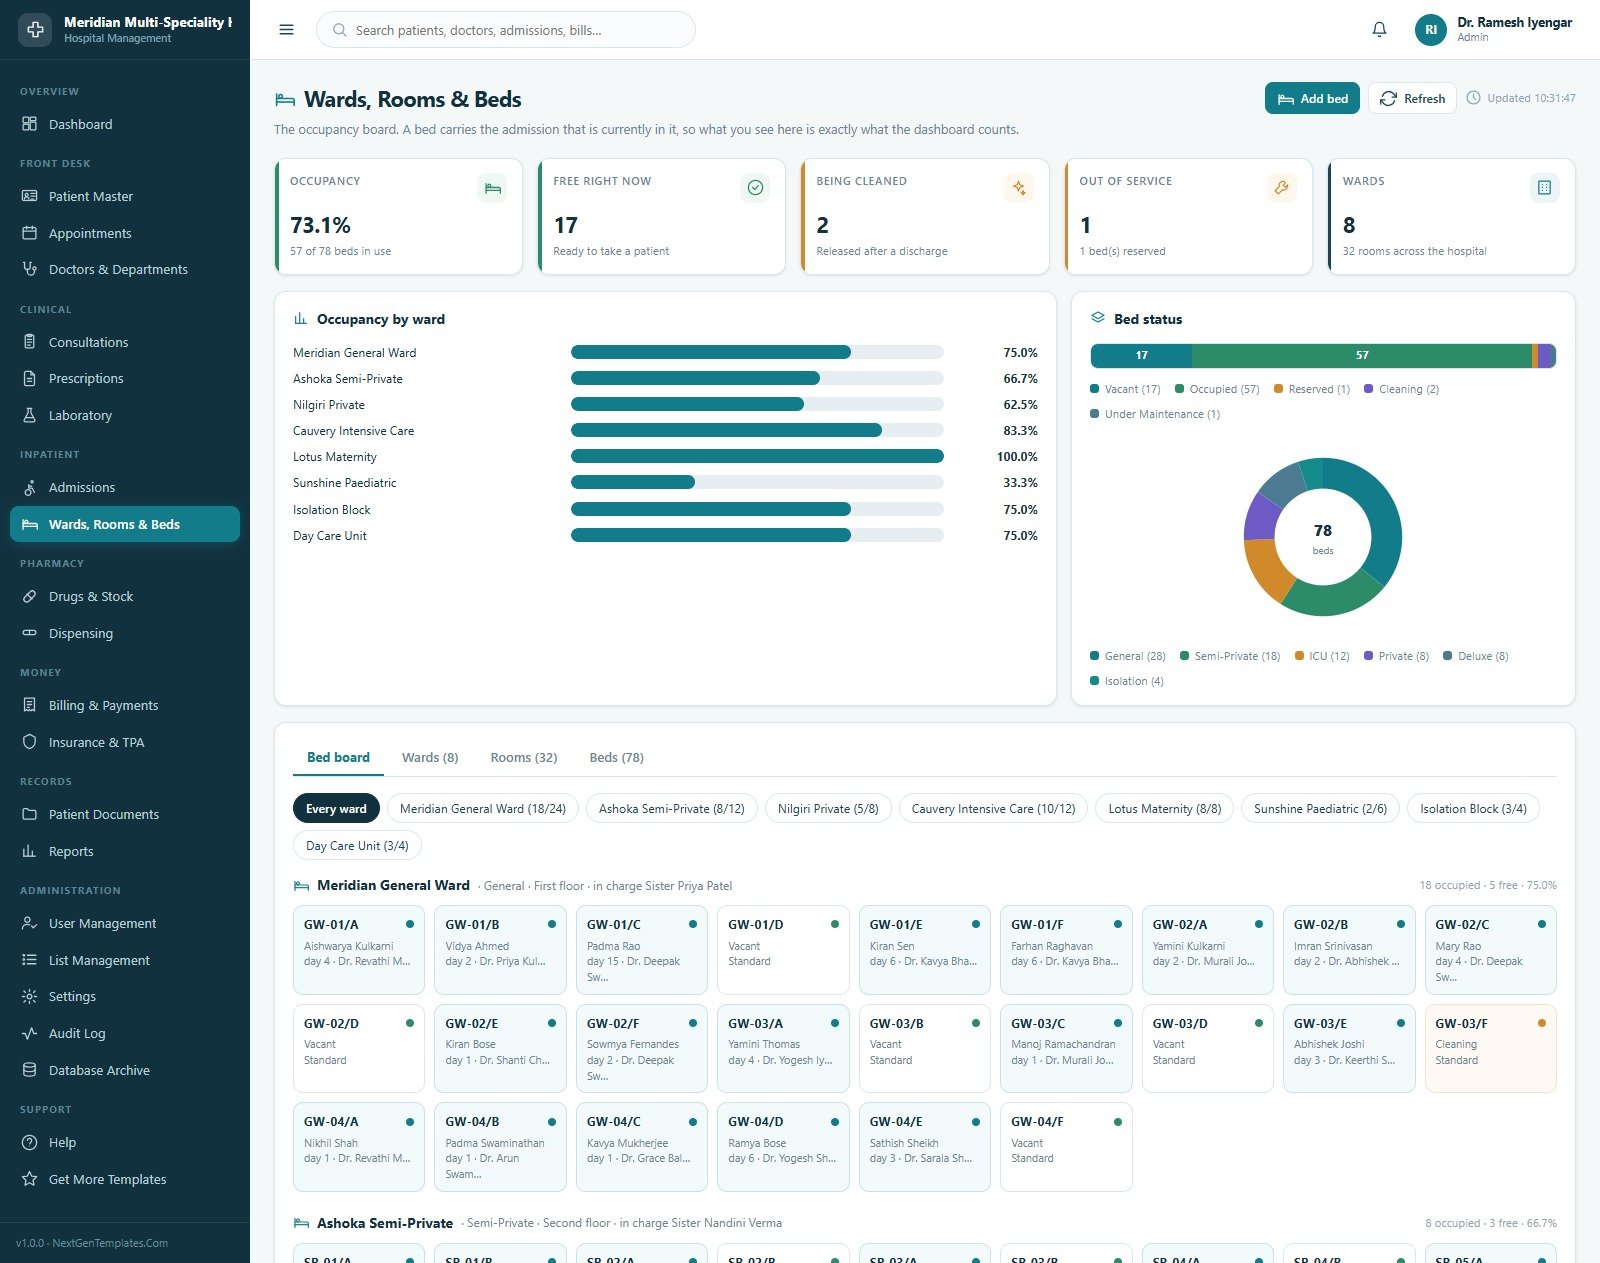Click the Get More Templates star icon
Viewport: 1600px width, 1263px height.
(30, 1179)
